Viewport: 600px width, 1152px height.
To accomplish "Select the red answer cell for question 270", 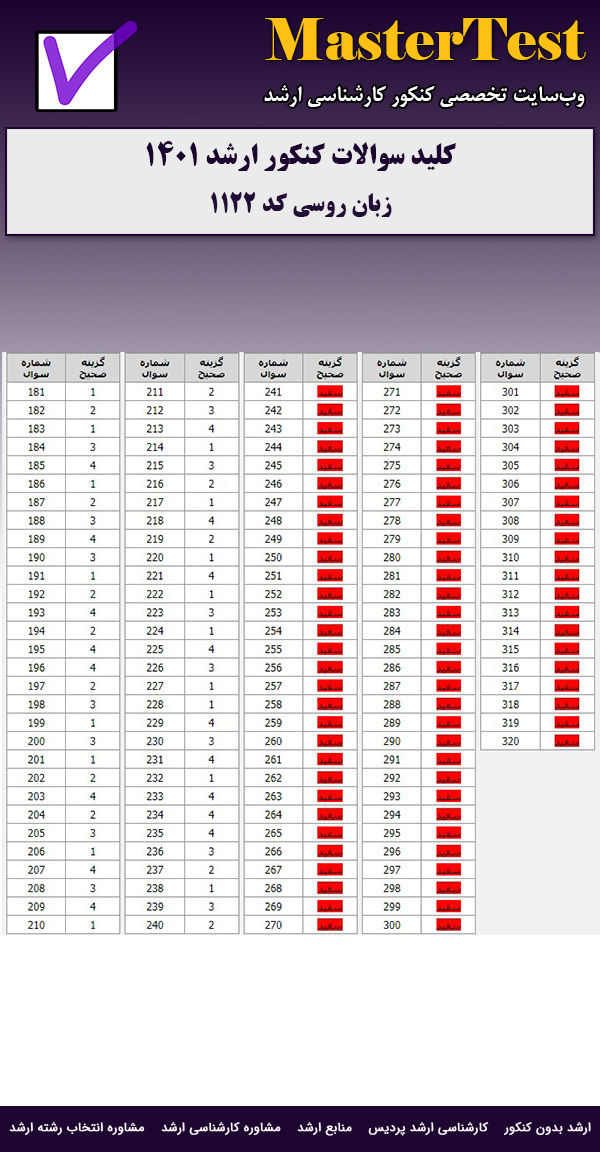I will (329, 925).
